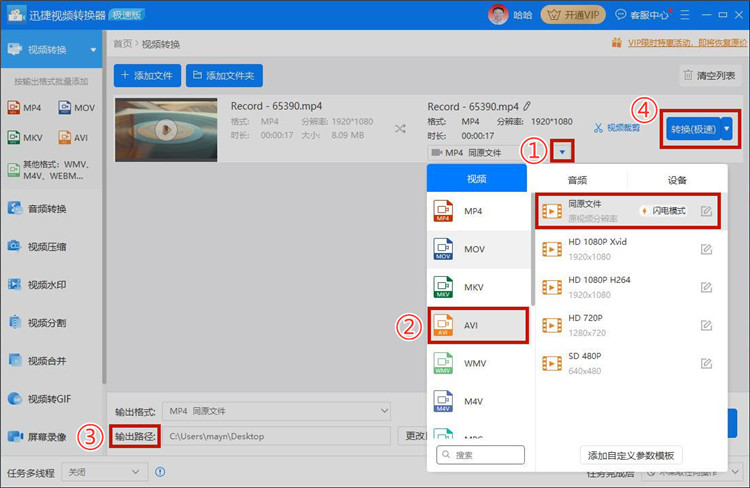Go to 首页 in the breadcrumb
This screenshot has width=750, height=488.
point(122,44)
